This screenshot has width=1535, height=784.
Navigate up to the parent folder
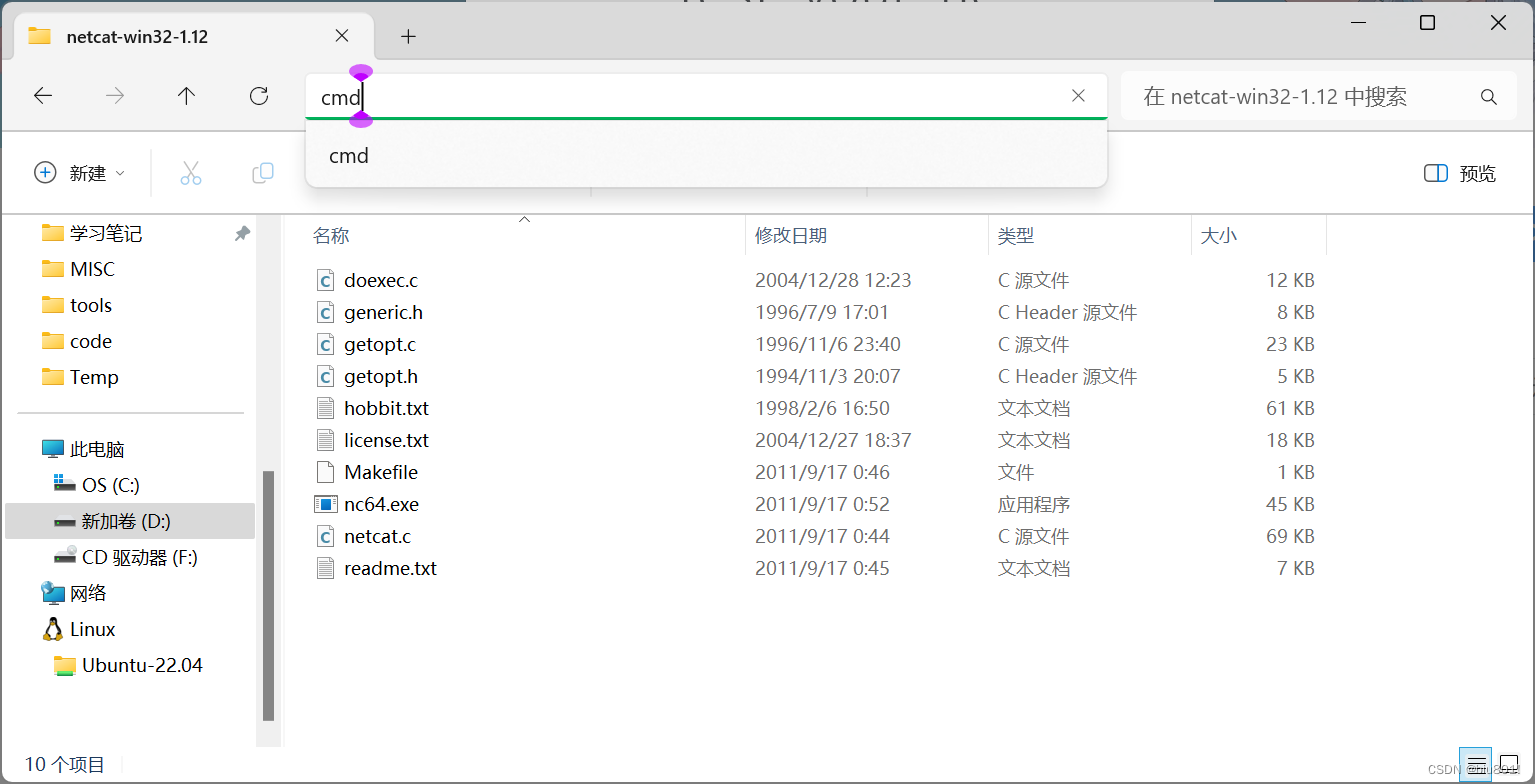(x=186, y=95)
